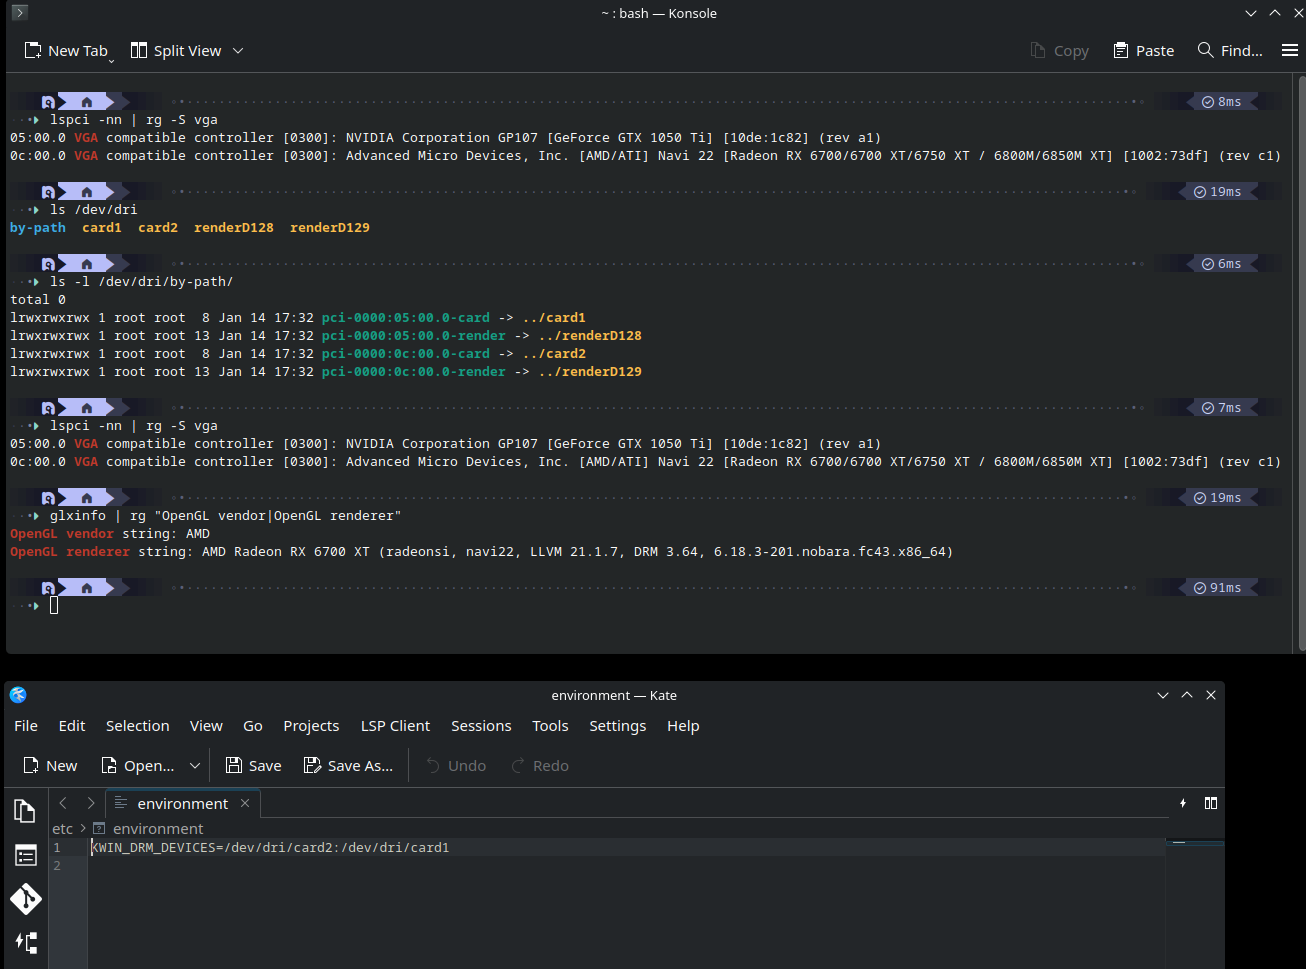Open Konsole's hamburger menu
Image resolution: width=1306 pixels, height=969 pixels.
click(x=1290, y=50)
